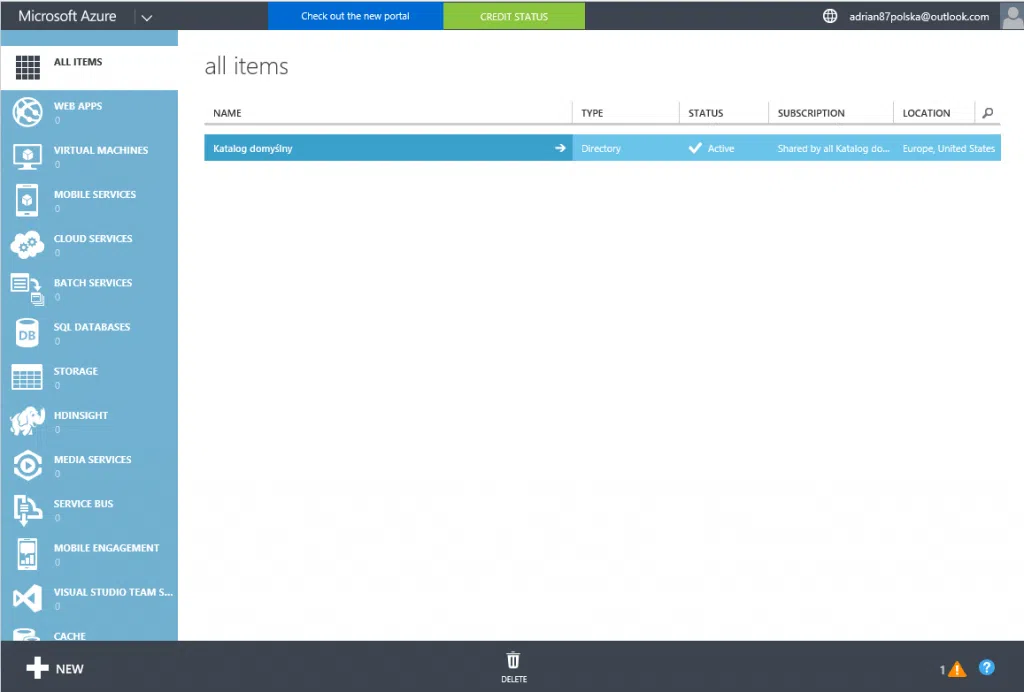This screenshot has height=692, width=1024.
Task: Click the search magnifier in table header
Action: [988, 113]
